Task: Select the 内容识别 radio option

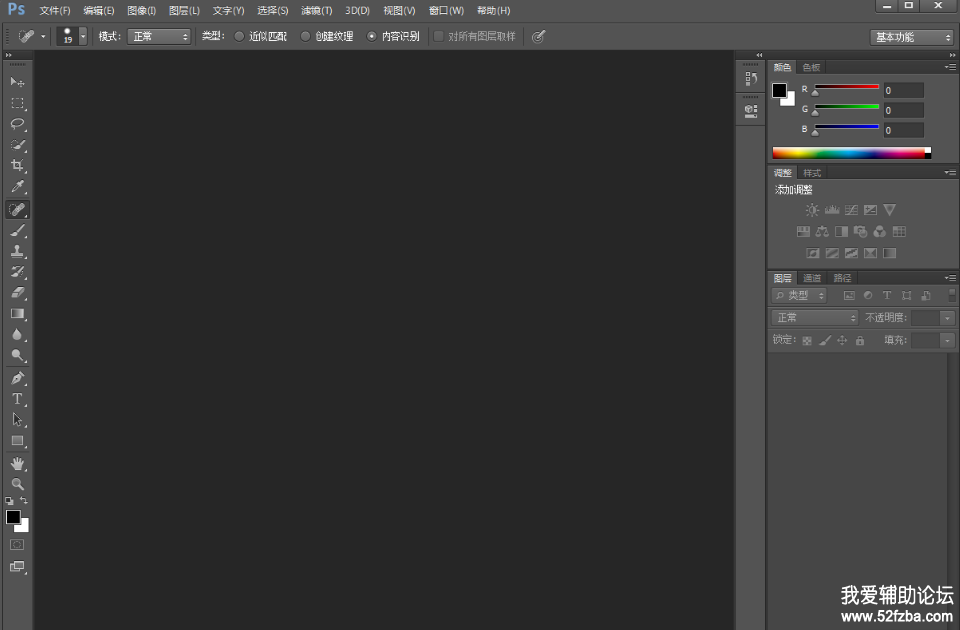Action: [x=371, y=37]
